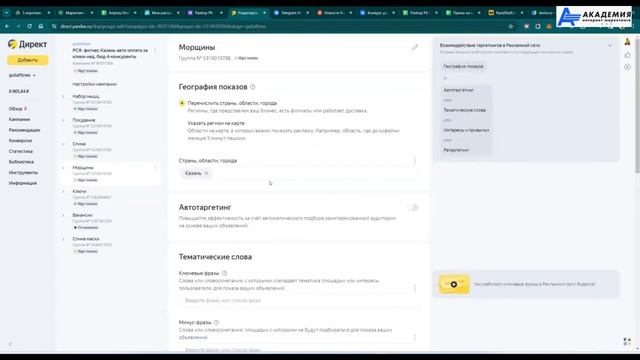Toggle the Автотаргетинг switch
The height and width of the screenshot is (360, 640).
[x=413, y=208]
